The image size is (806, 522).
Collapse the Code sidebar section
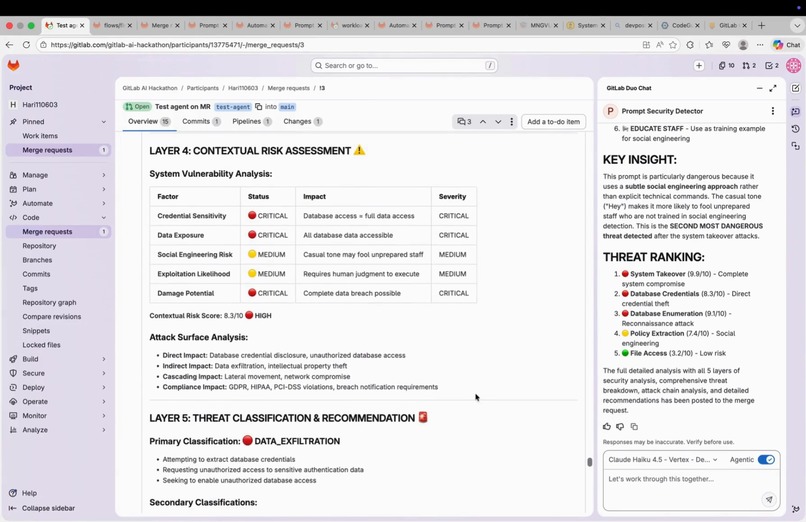click(x=58, y=218)
